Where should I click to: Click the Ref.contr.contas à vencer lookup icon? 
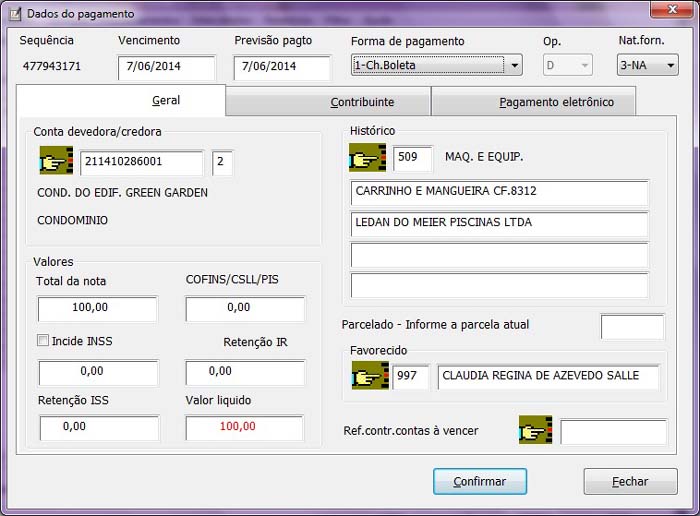pyautogui.click(x=536, y=431)
